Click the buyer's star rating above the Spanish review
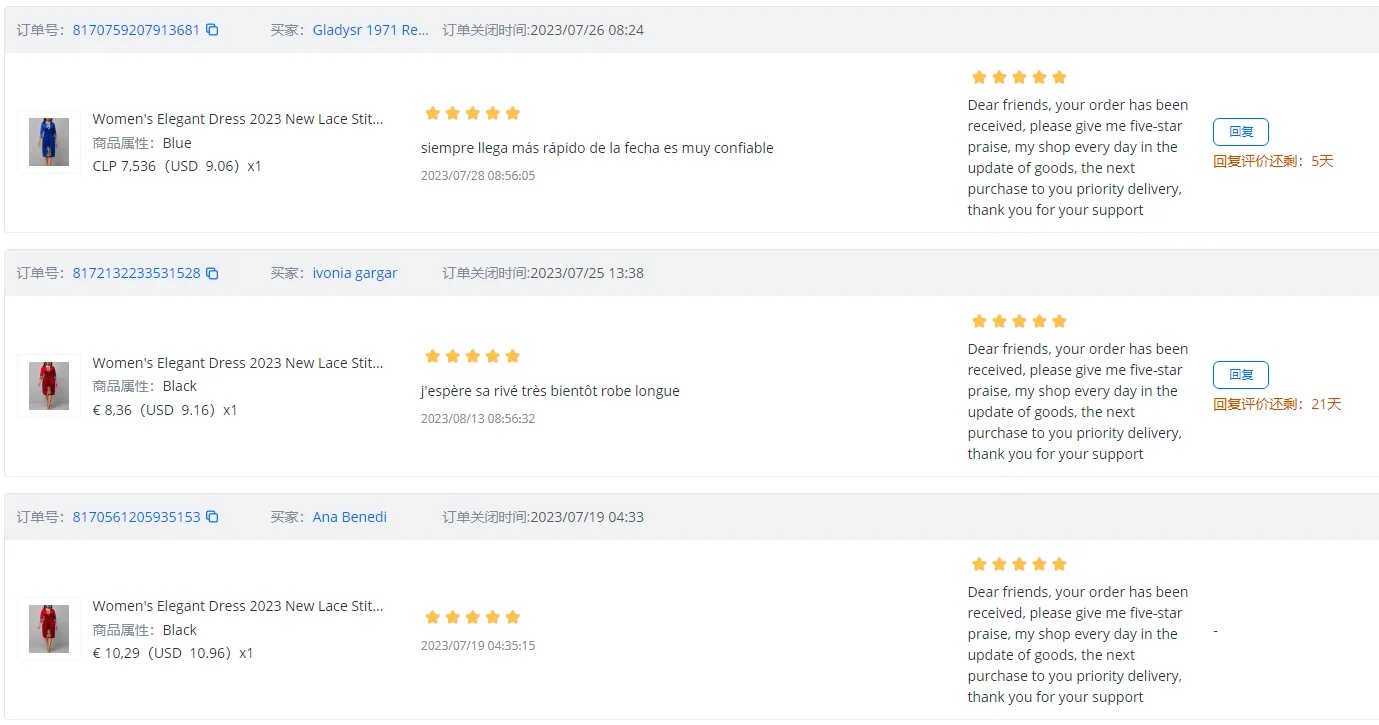Viewport: 1379px width, 725px height. (x=472, y=113)
